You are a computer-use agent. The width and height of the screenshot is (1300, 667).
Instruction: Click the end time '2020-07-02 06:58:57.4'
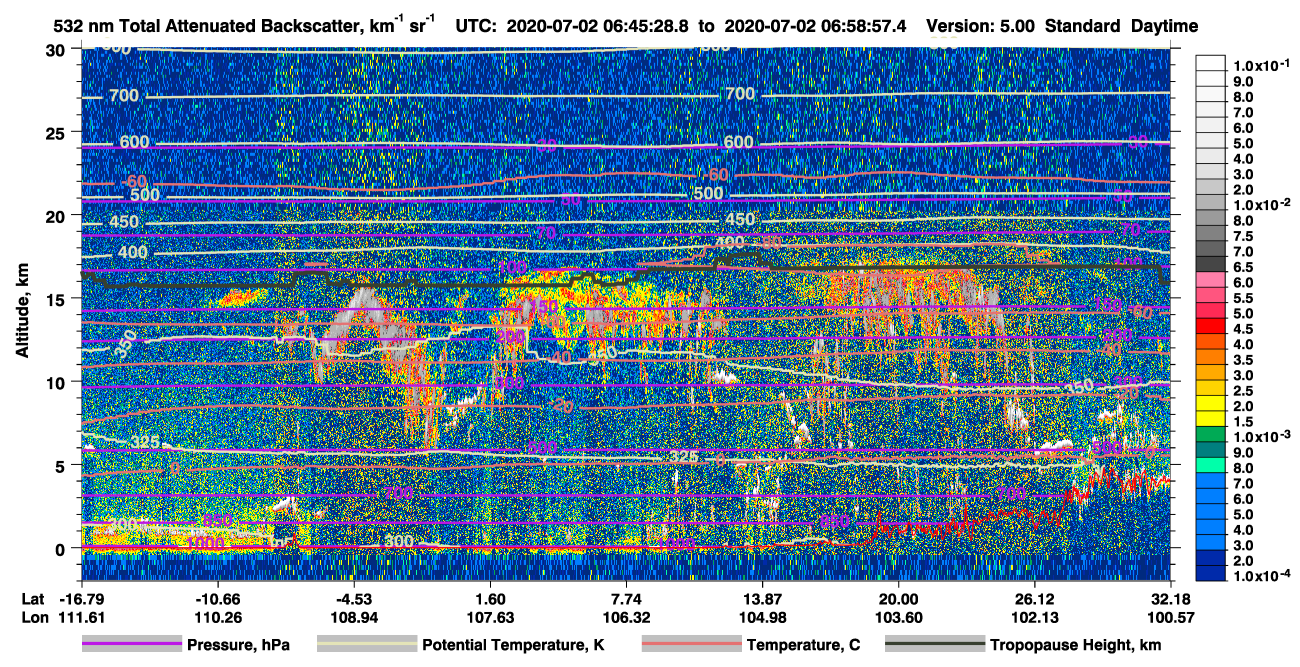(x=814, y=26)
